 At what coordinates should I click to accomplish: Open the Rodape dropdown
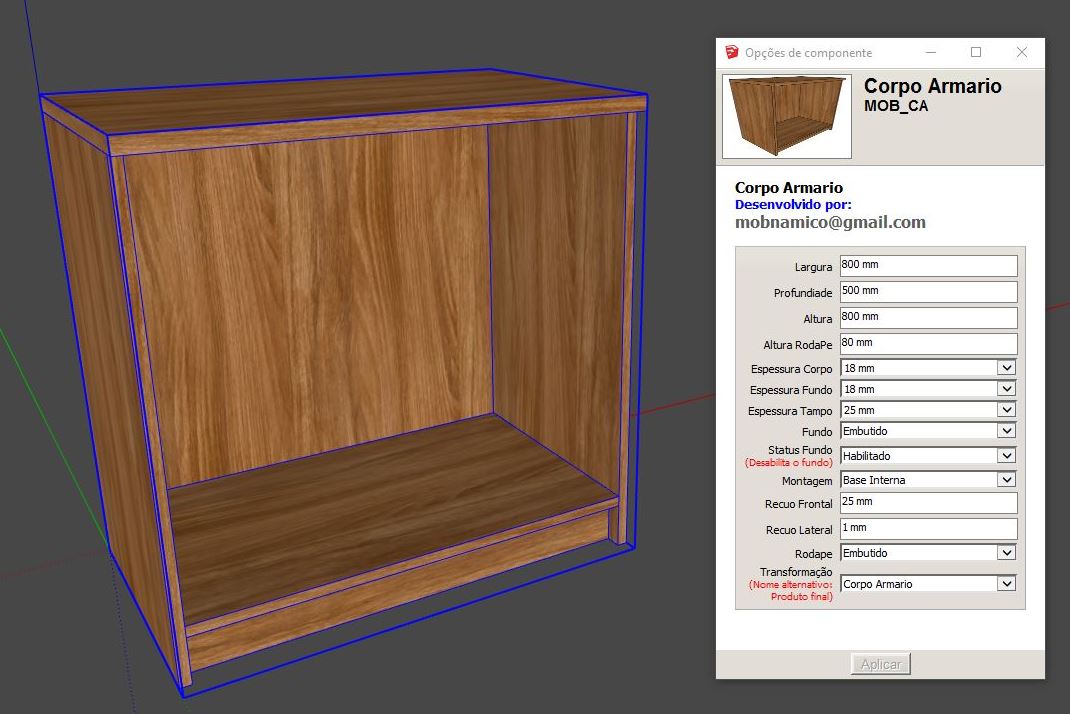click(1006, 553)
